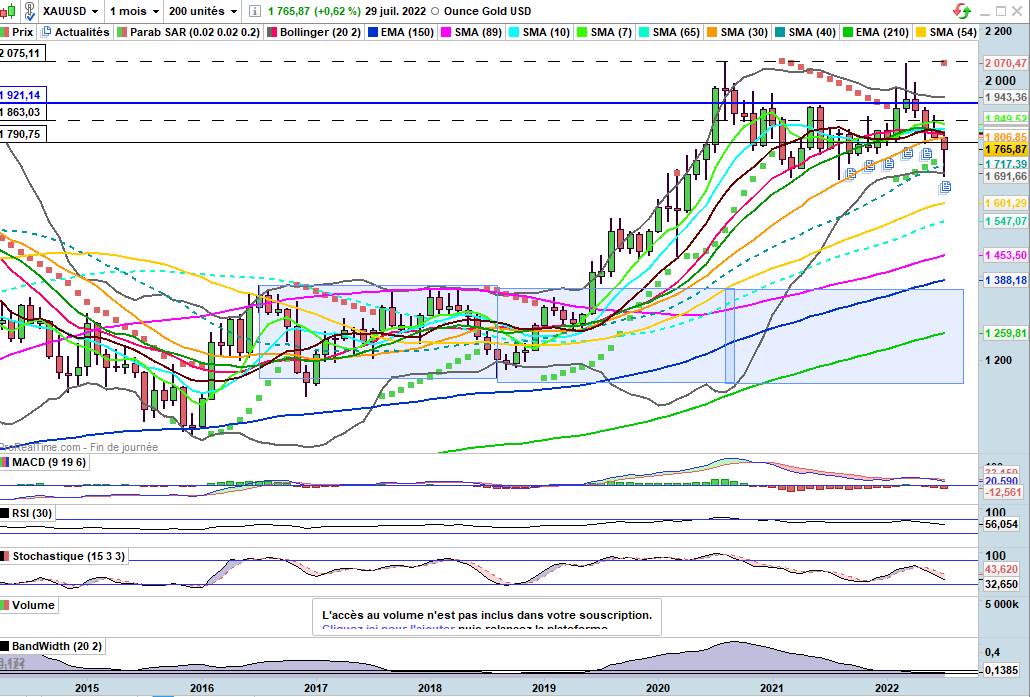Click the orange SMA (30) color swatch
The width and height of the screenshot is (1030, 697).
point(711,32)
